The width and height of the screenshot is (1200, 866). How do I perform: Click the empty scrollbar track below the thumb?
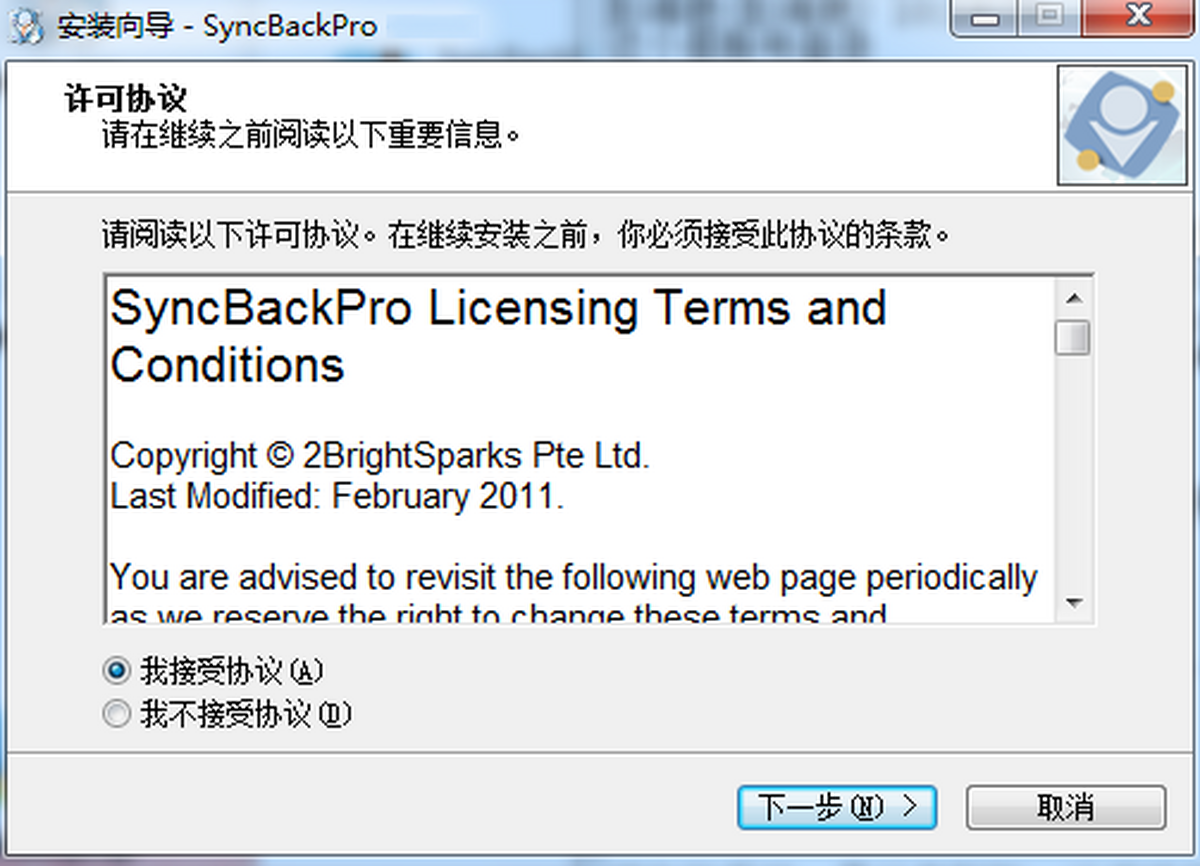[x=1074, y=470]
